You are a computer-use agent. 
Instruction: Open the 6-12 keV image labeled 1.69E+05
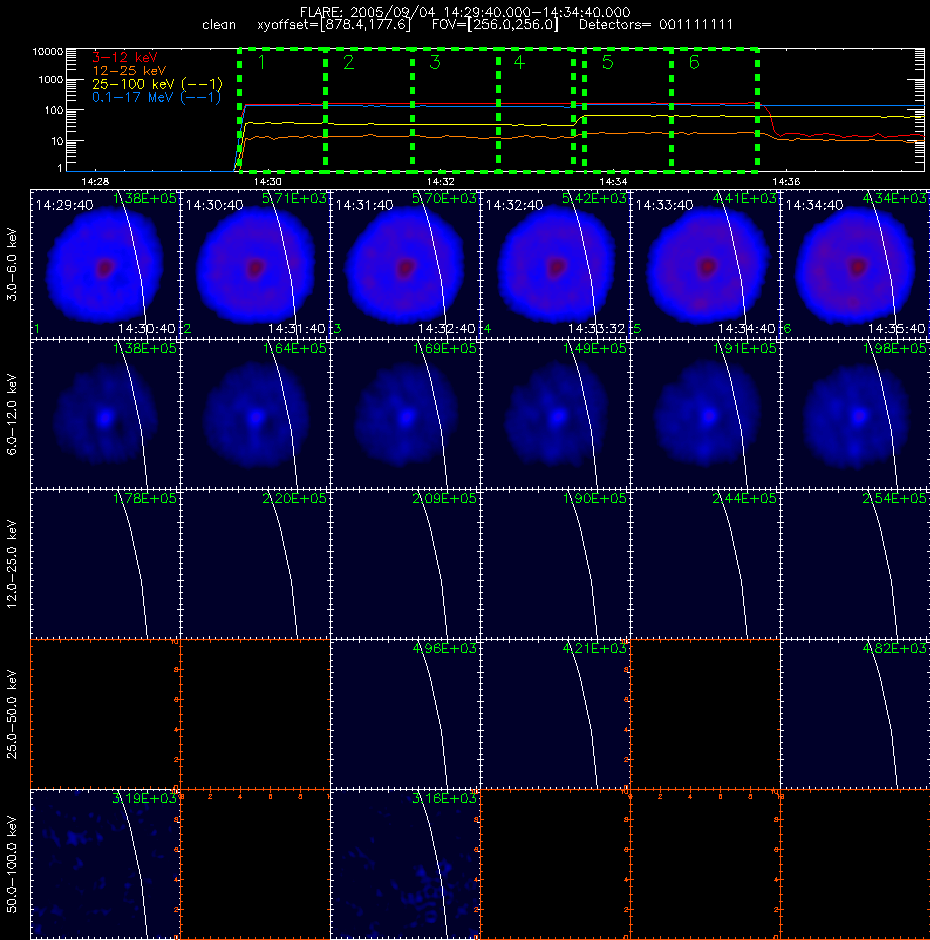point(405,414)
